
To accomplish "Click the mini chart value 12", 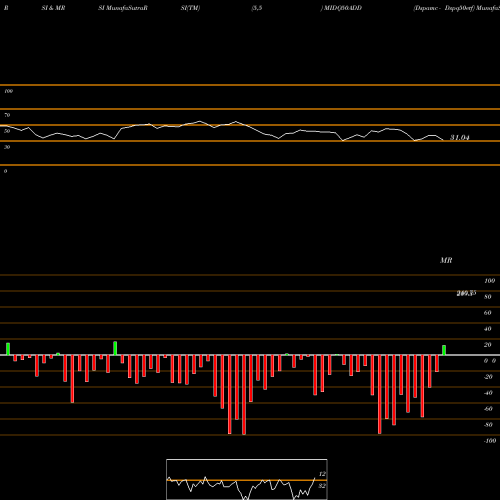I will click(322, 474).
